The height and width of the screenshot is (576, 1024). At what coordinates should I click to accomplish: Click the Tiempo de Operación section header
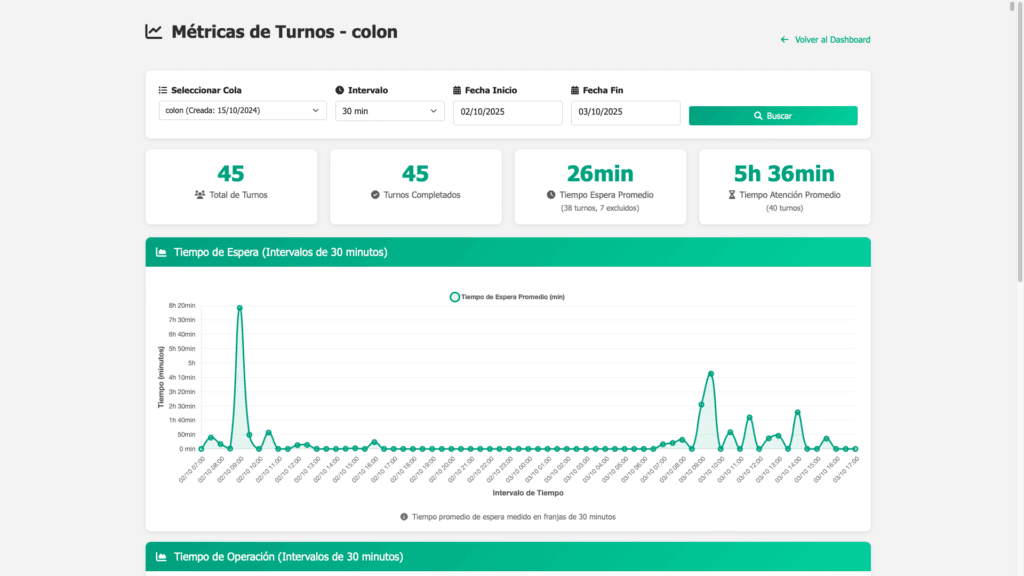(508, 556)
